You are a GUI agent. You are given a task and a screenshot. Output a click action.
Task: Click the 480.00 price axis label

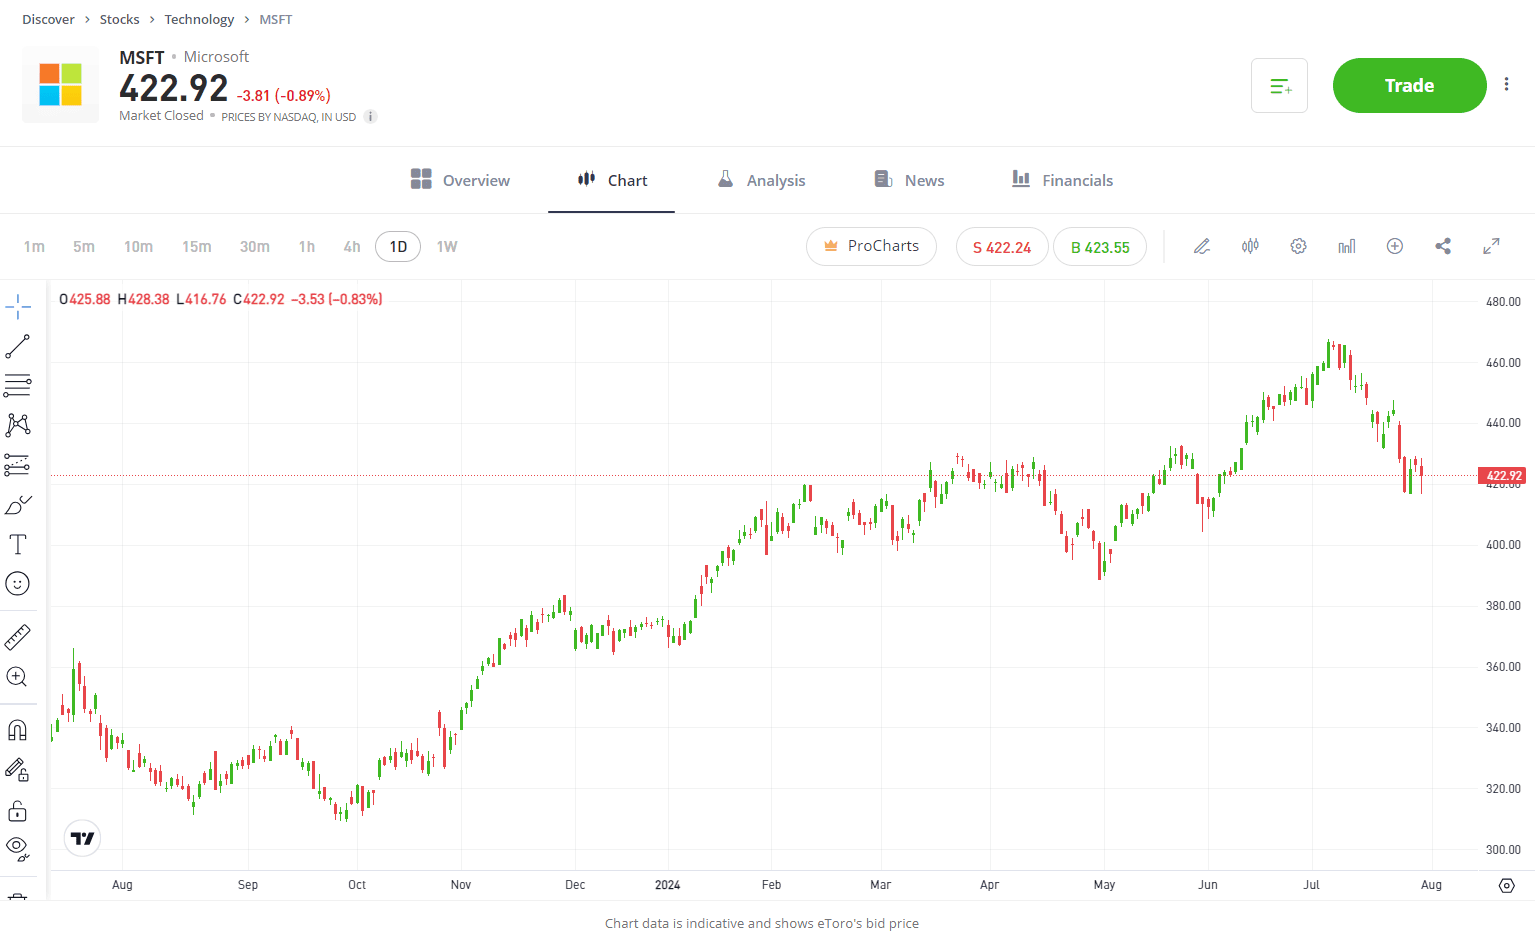click(x=1503, y=301)
